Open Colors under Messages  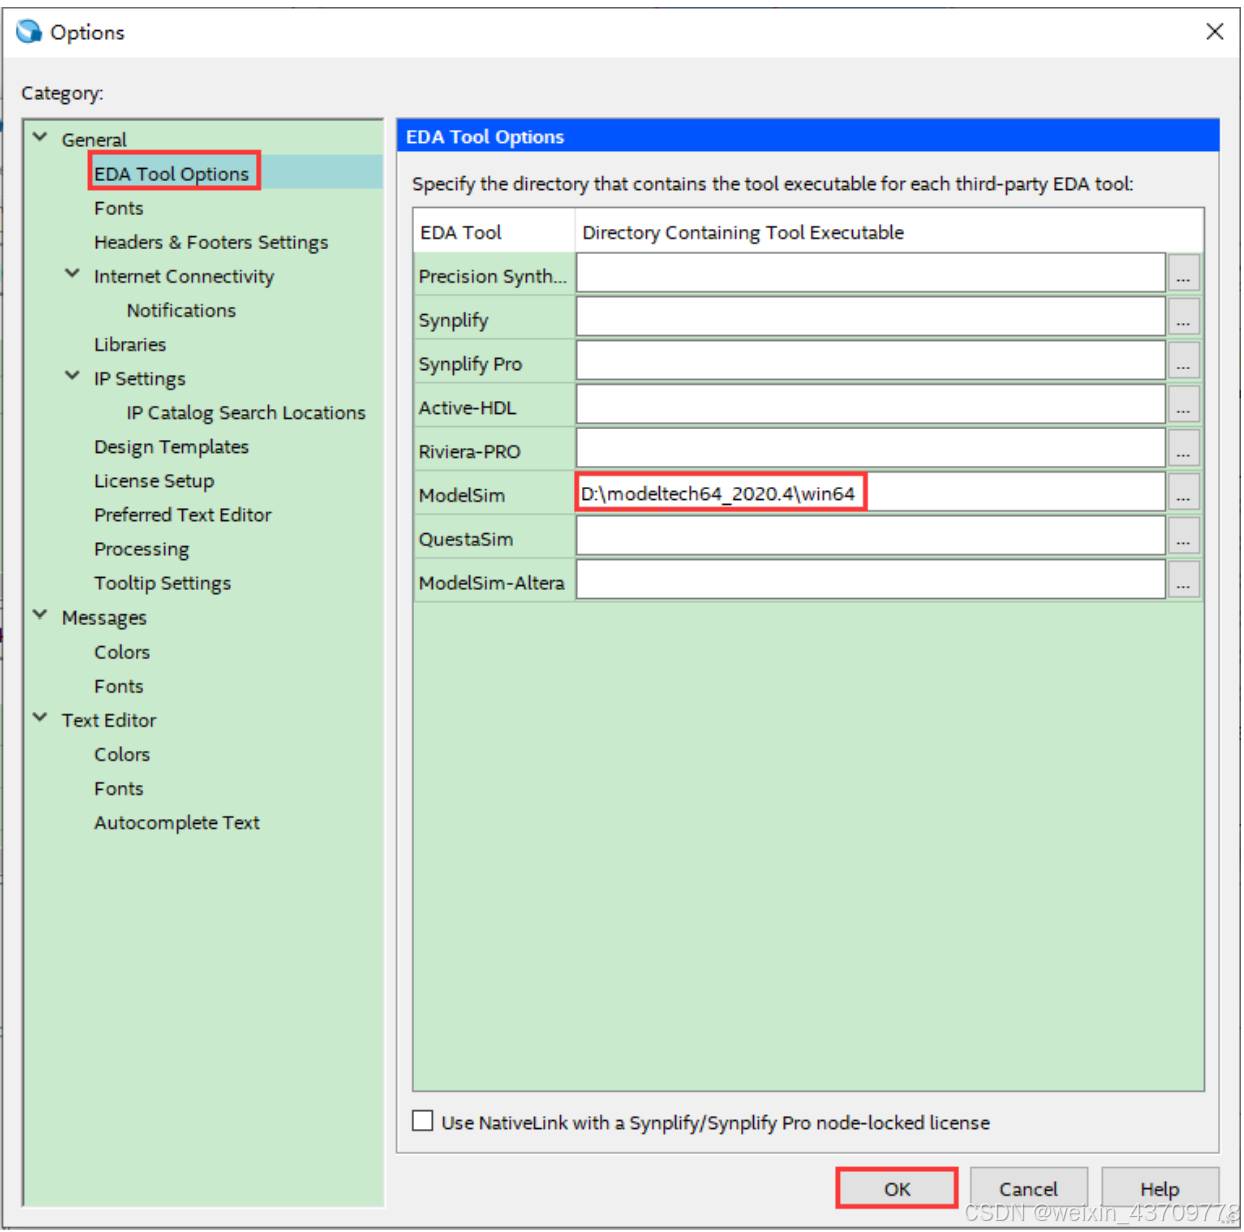click(x=122, y=652)
